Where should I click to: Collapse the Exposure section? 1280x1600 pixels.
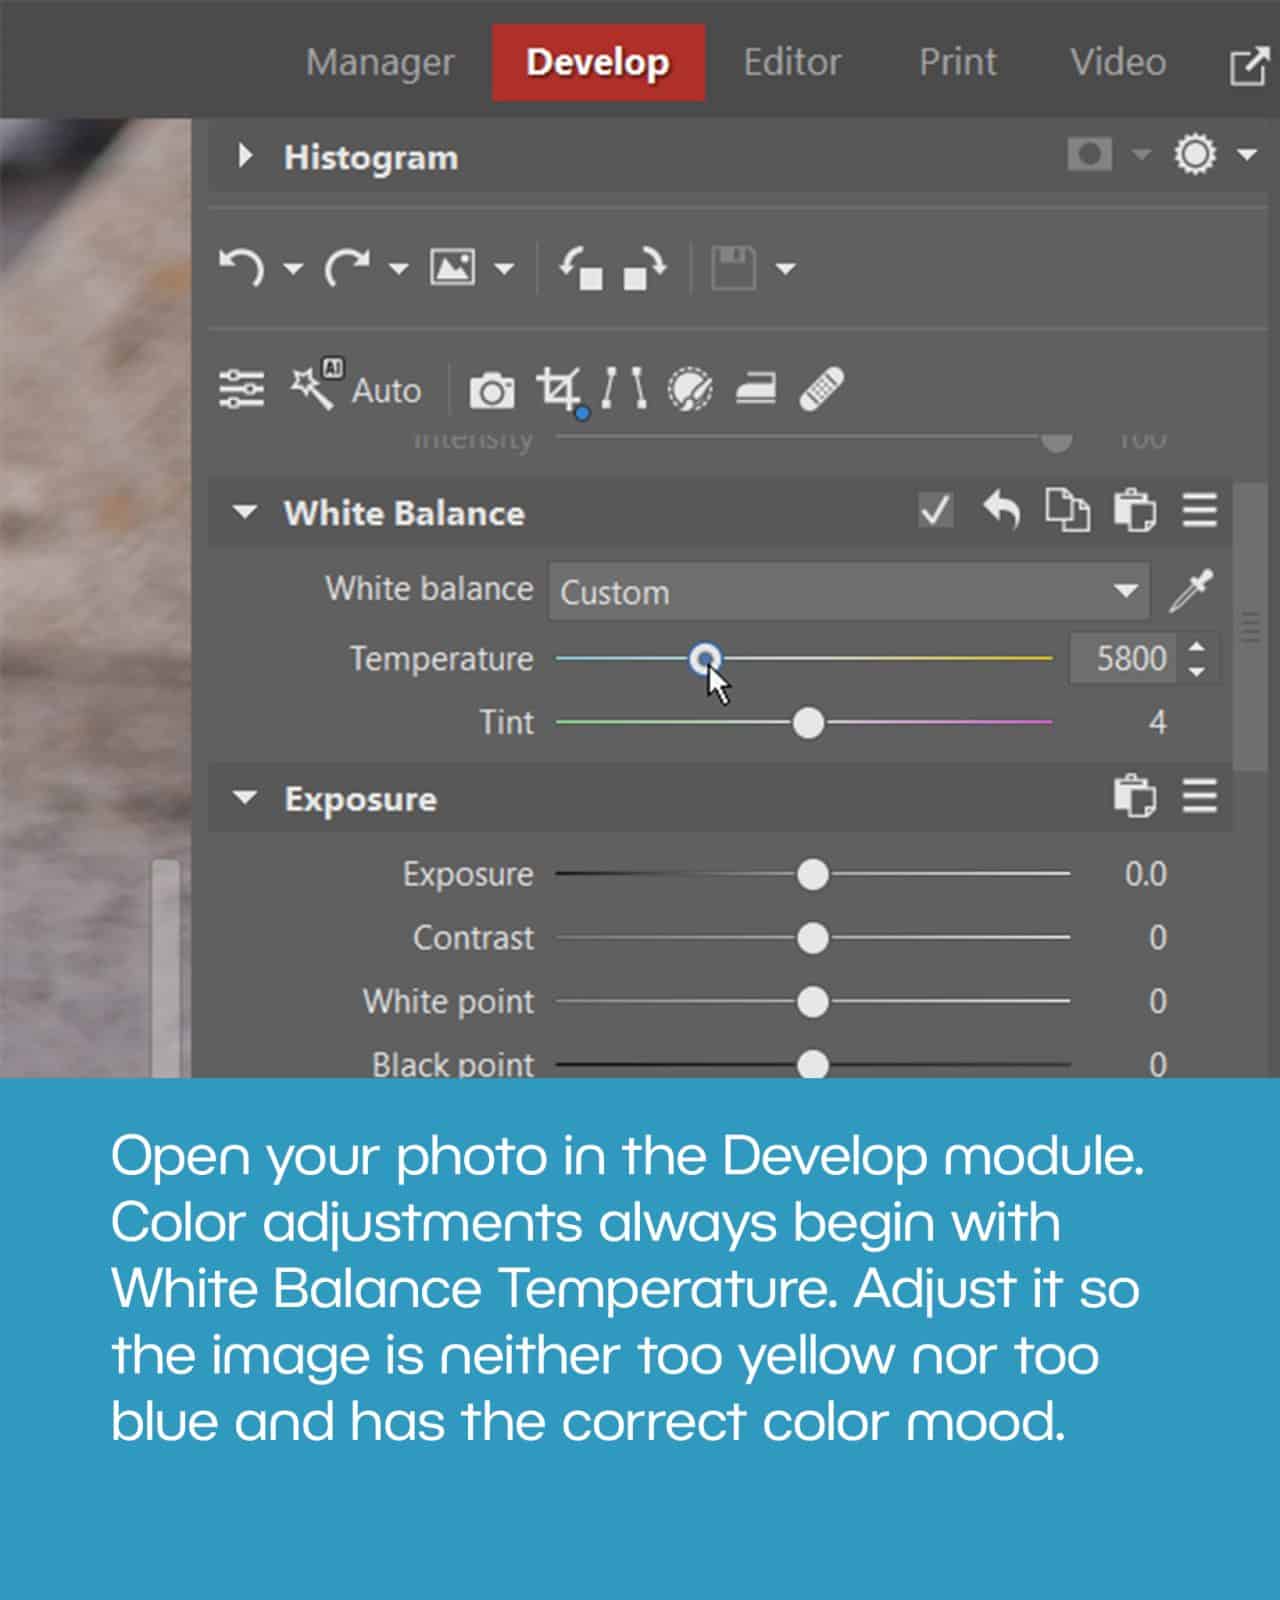pyautogui.click(x=245, y=798)
